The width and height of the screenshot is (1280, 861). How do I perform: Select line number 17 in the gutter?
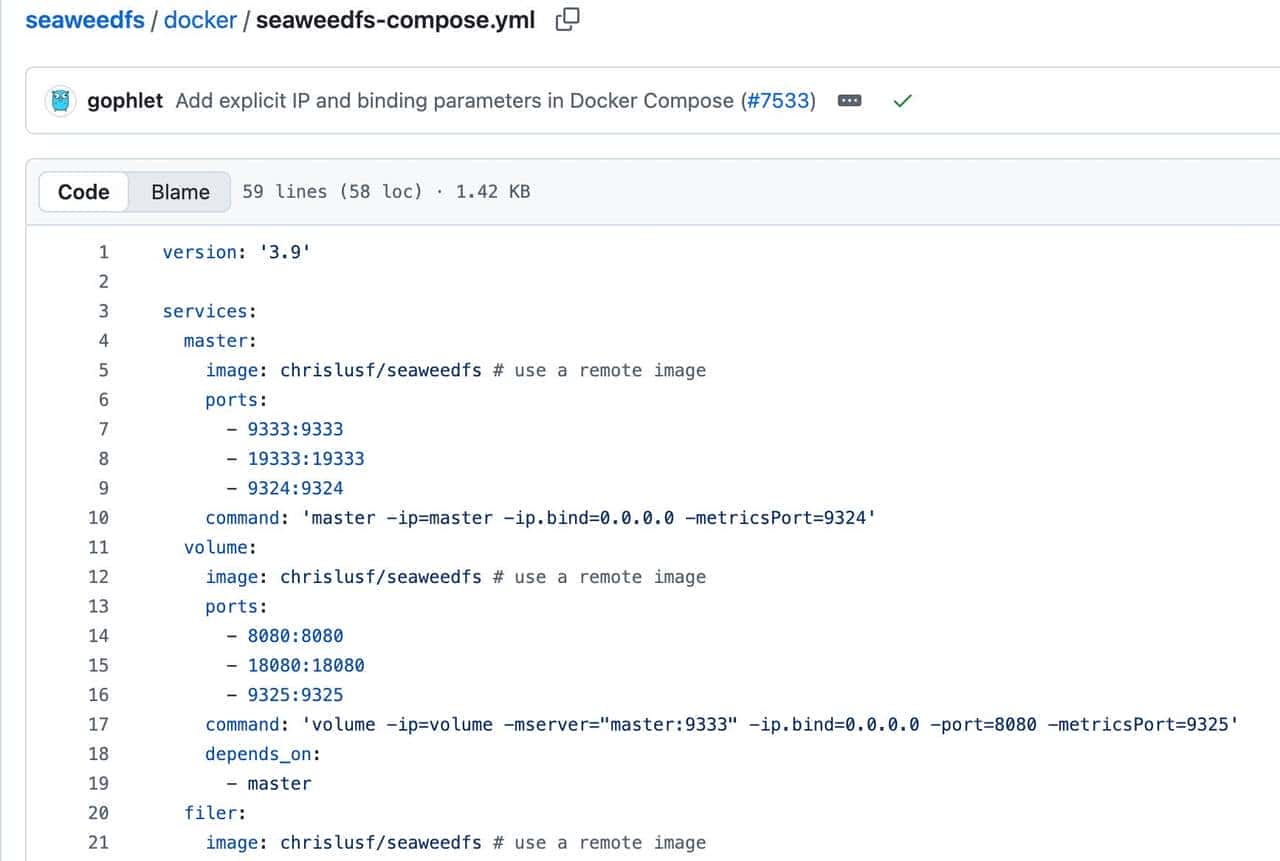[98, 724]
